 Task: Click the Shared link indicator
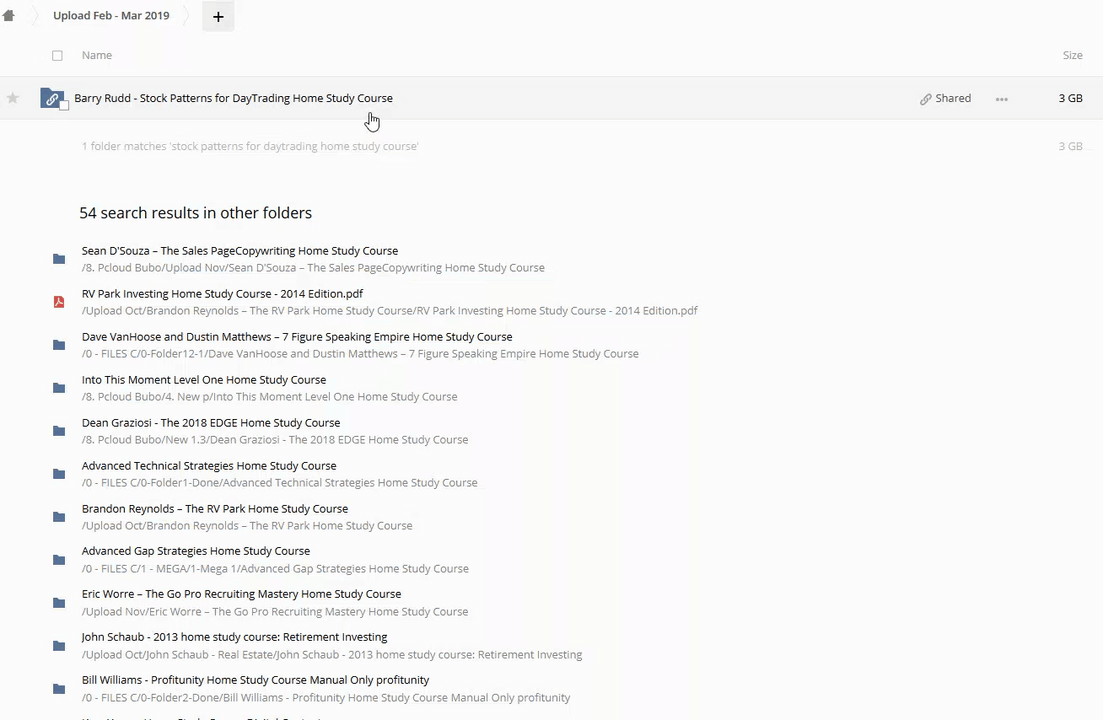click(x=945, y=99)
